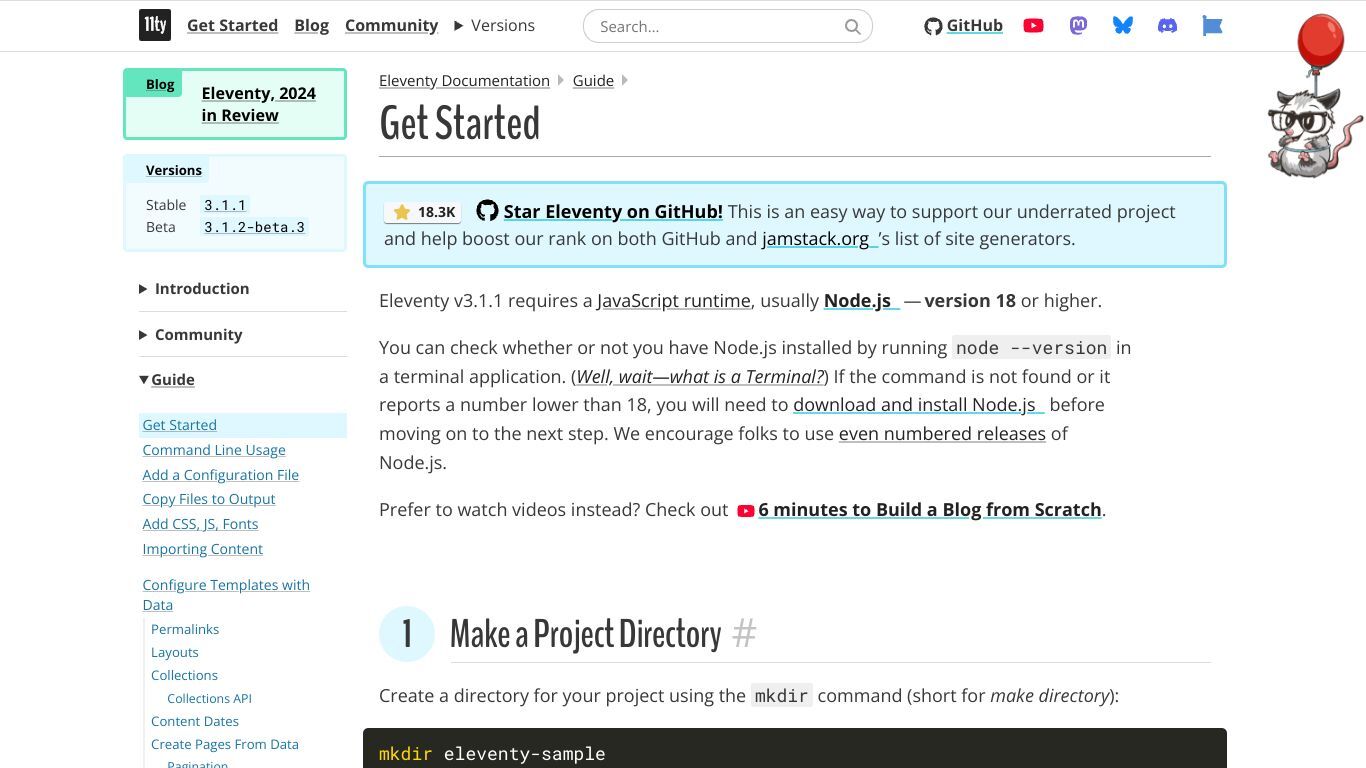
Task: Click the 18.3K star count badge
Action: point(422,212)
